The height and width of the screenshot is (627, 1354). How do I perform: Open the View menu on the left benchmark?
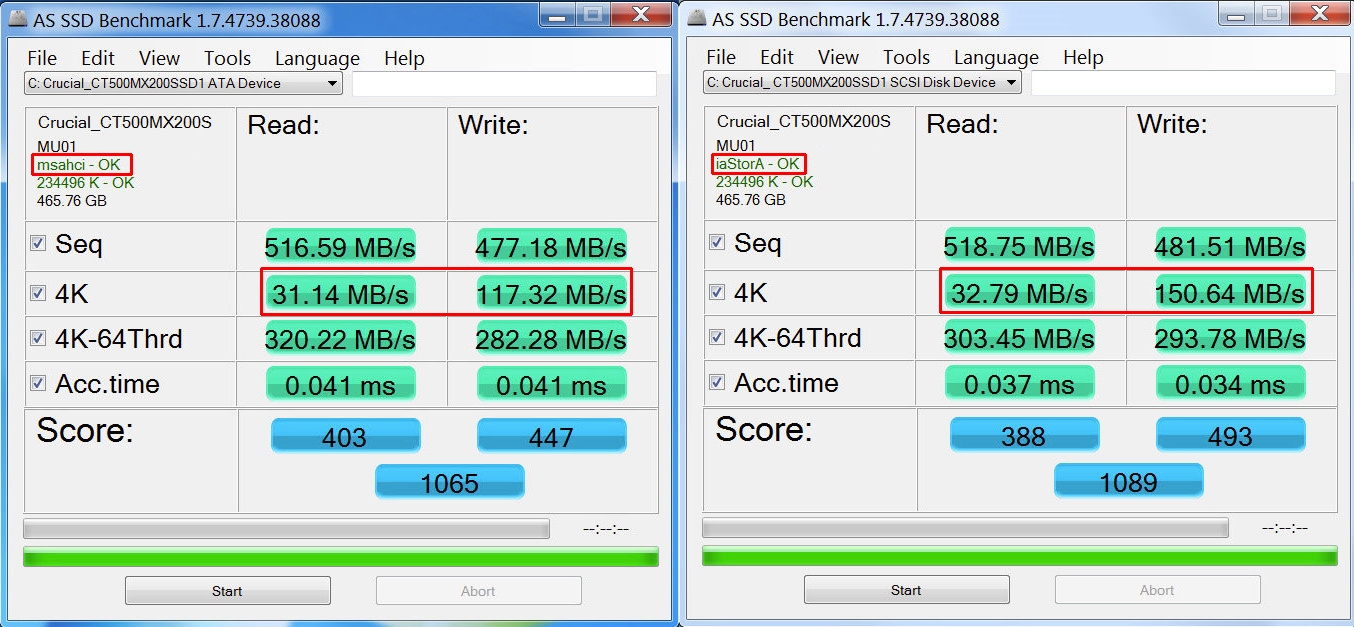[x=158, y=58]
